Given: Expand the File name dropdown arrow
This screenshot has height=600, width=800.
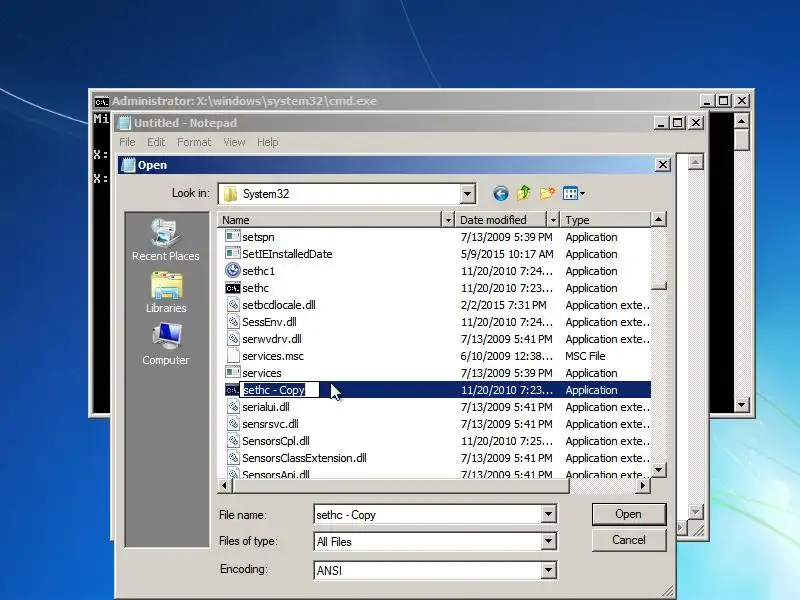Looking at the screenshot, I should pos(548,514).
